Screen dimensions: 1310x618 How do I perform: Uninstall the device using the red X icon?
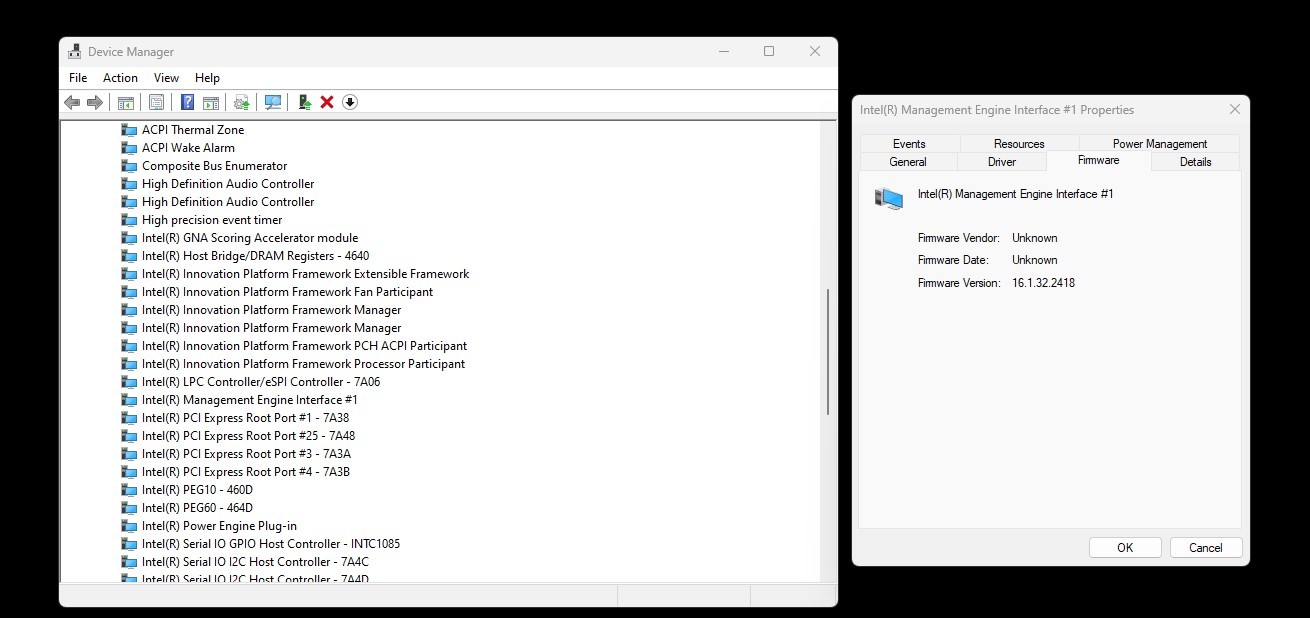pos(327,102)
